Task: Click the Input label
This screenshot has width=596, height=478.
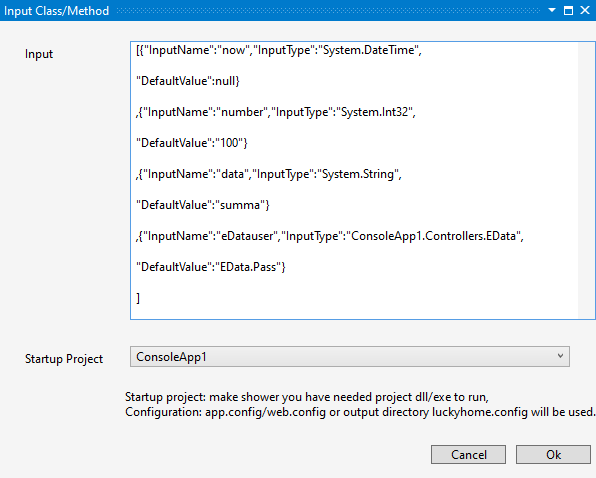Action: point(39,54)
